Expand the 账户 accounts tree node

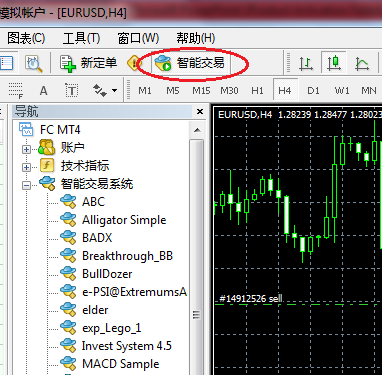[x=26, y=149]
